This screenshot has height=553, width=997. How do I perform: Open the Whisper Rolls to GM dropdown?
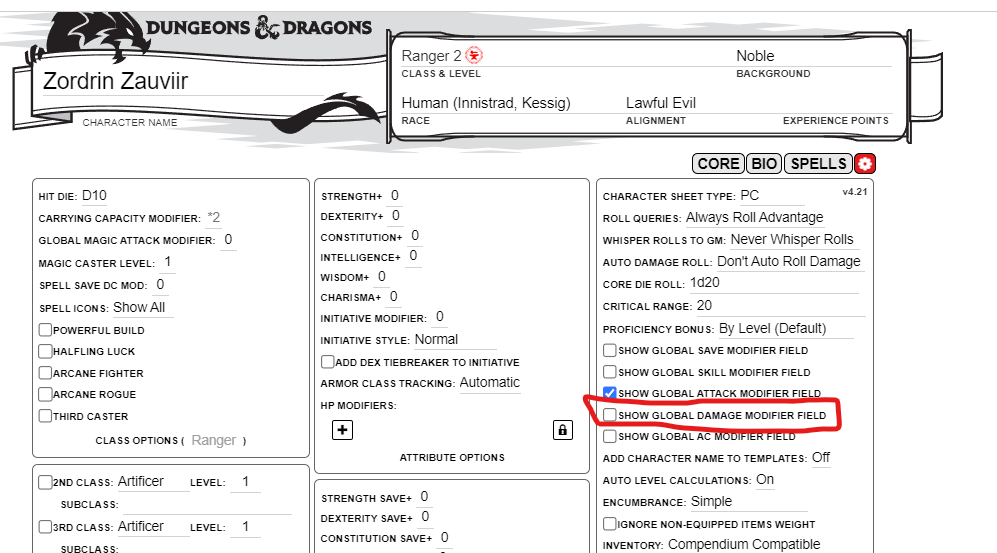pos(791,240)
